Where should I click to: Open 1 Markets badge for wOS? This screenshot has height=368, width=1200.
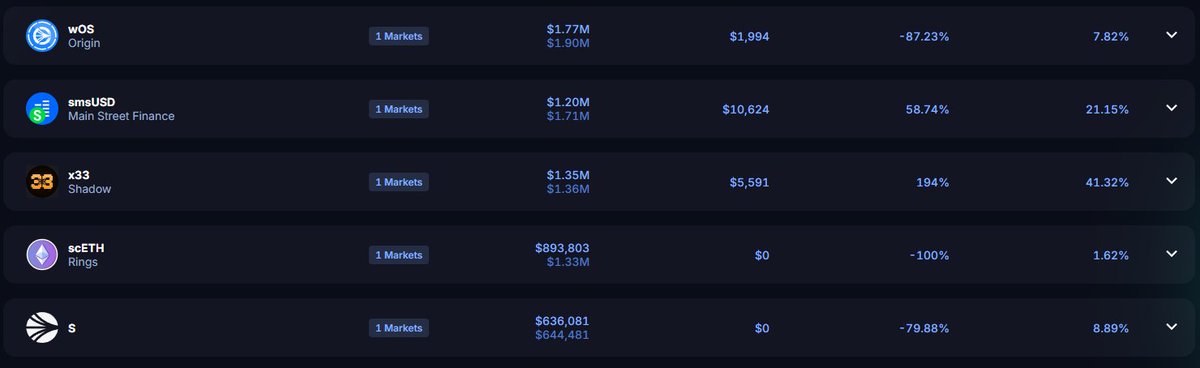pos(399,36)
